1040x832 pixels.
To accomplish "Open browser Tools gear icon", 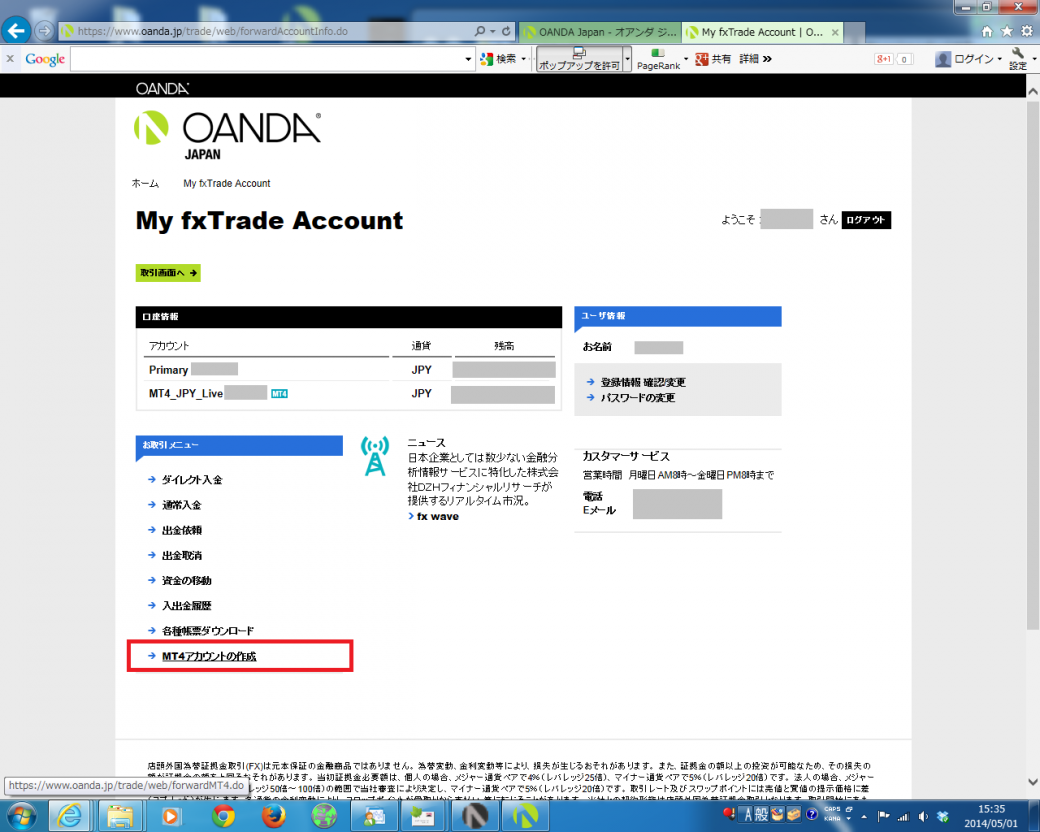I will 1027,31.
